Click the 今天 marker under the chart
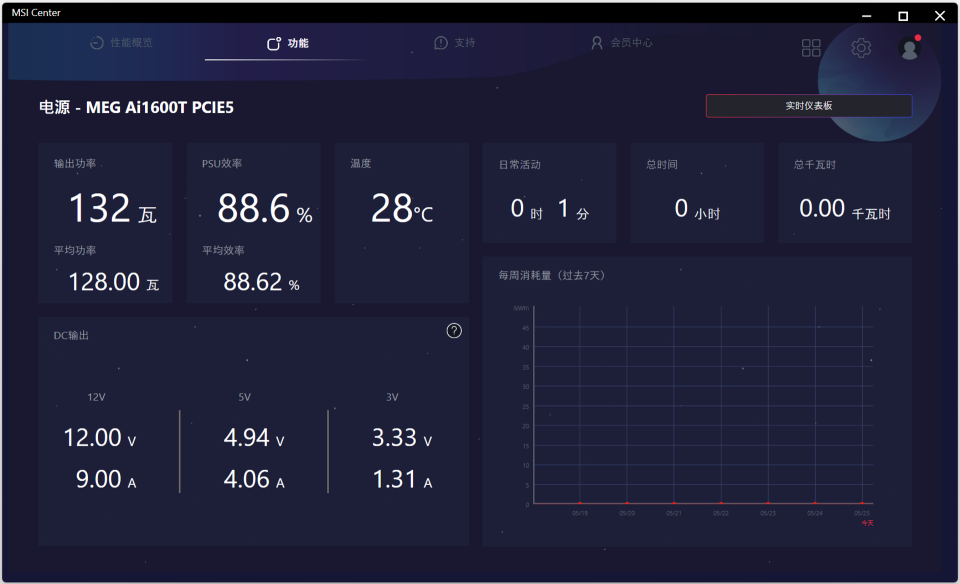This screenshot has width=960, height=584. point(868,523)
